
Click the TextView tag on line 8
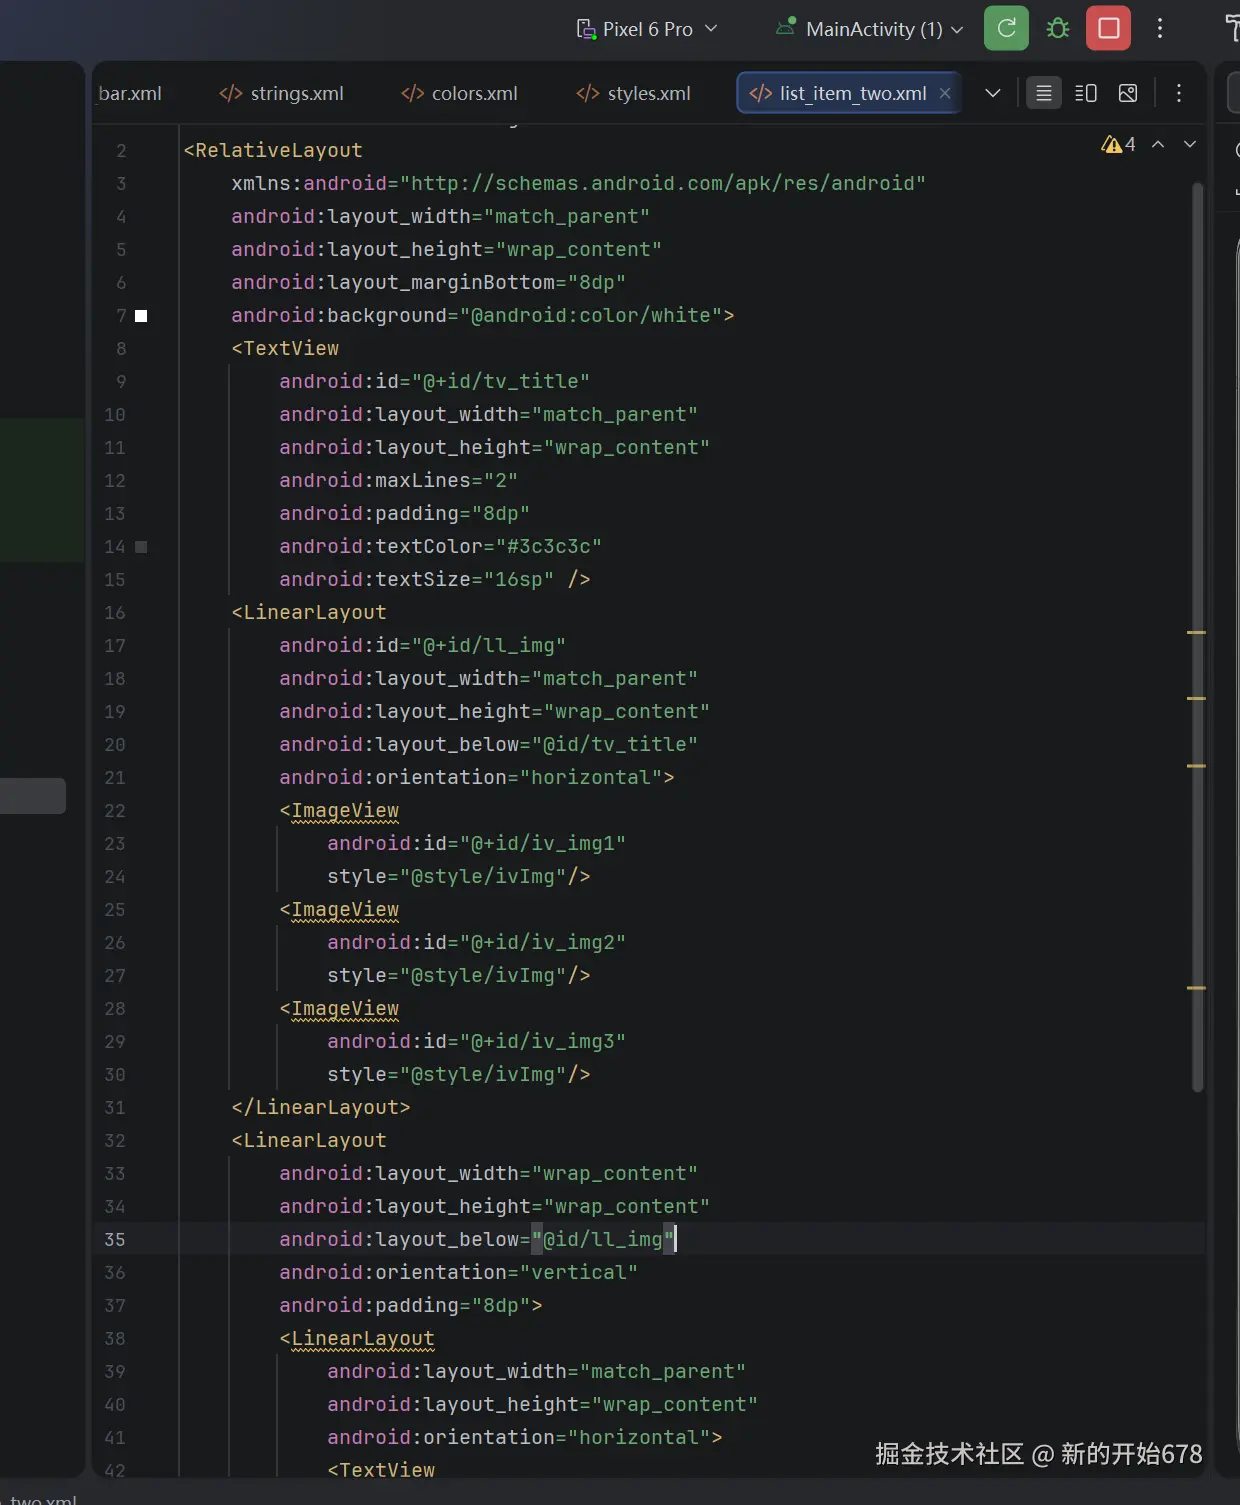pos(285,348)
